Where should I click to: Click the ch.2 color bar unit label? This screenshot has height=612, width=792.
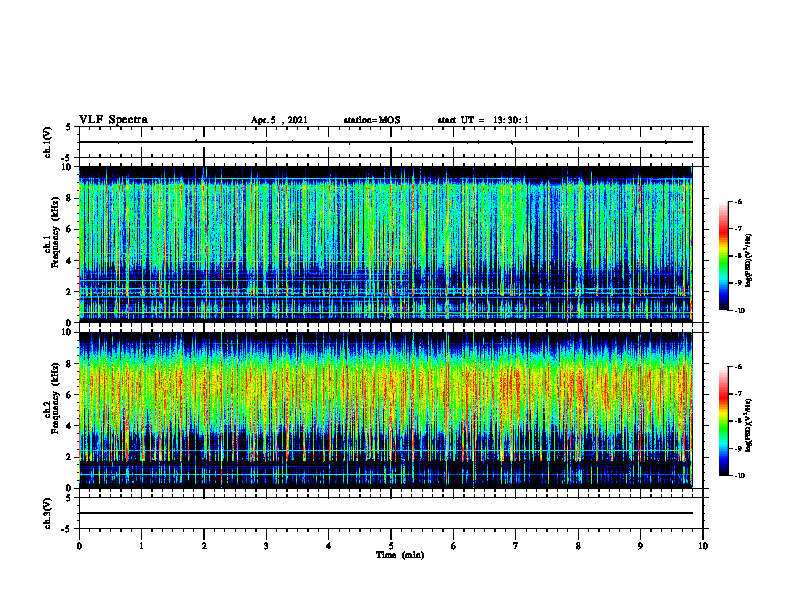[x=749, y=425]
